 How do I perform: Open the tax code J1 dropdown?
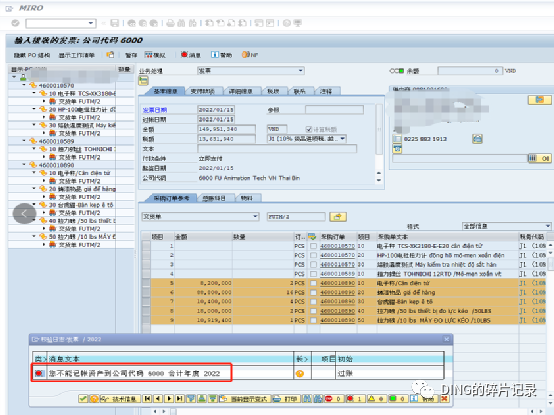(x=342, y=138)
